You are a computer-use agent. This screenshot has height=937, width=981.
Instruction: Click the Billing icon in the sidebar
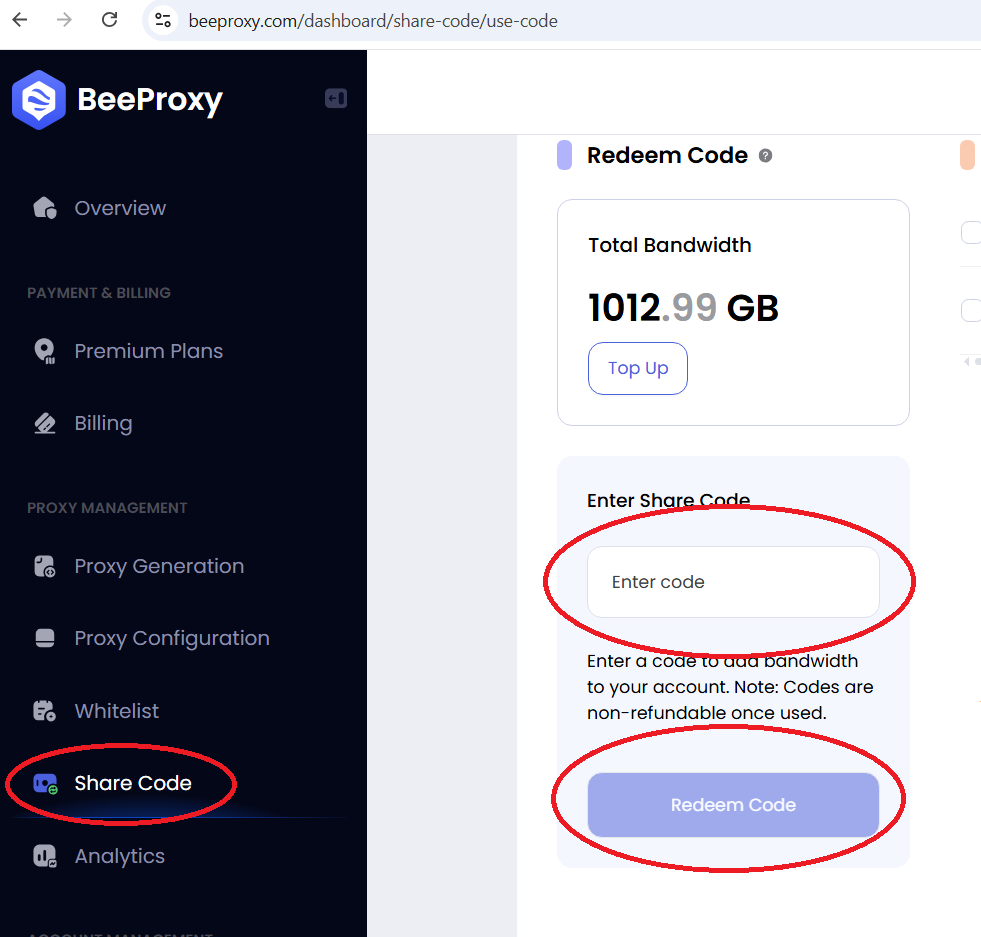44,423
